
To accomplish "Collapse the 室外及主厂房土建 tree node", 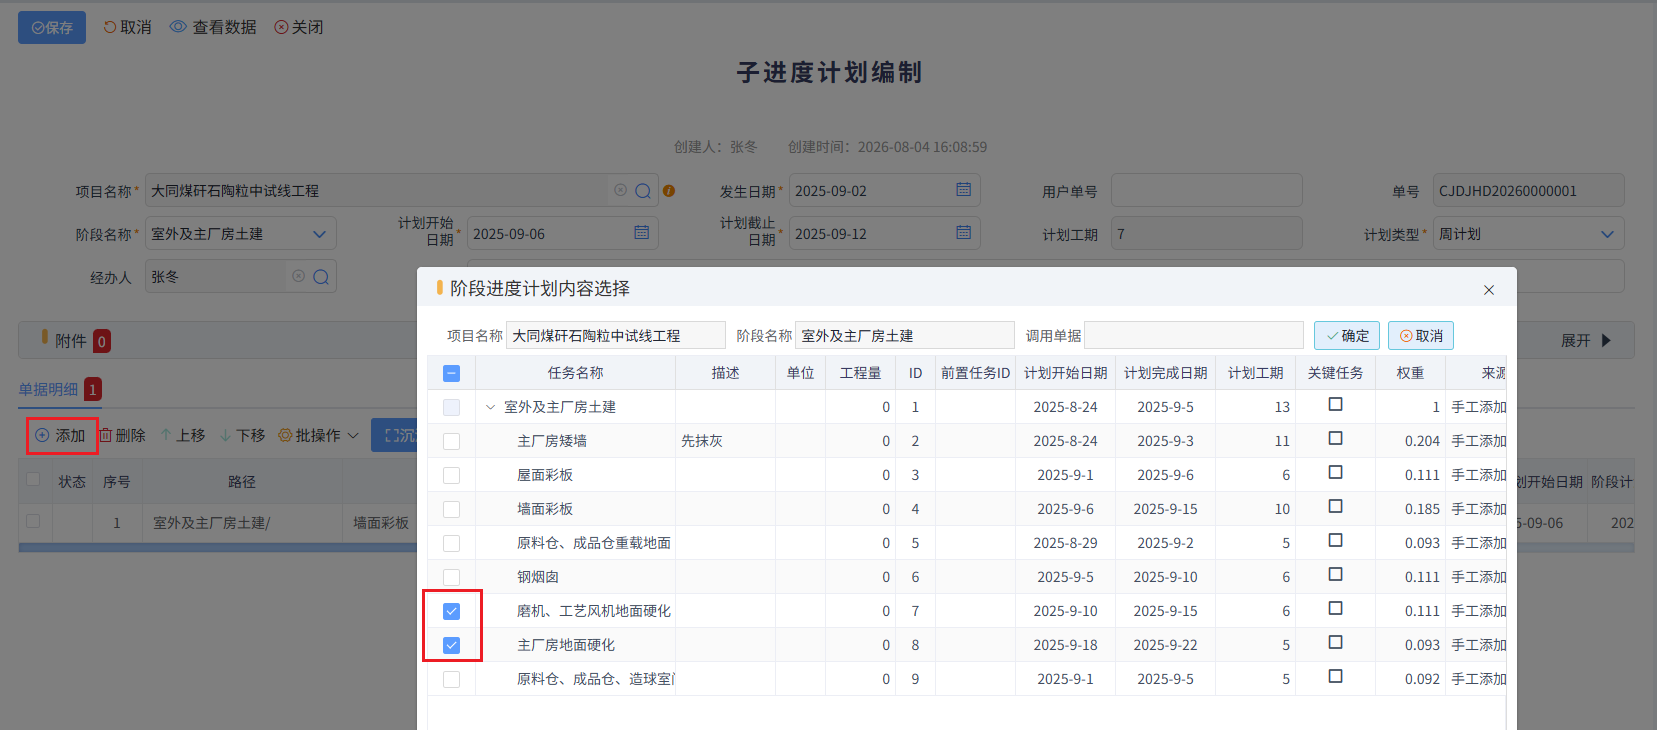I will pyautogui.click(x=490, y=407).
